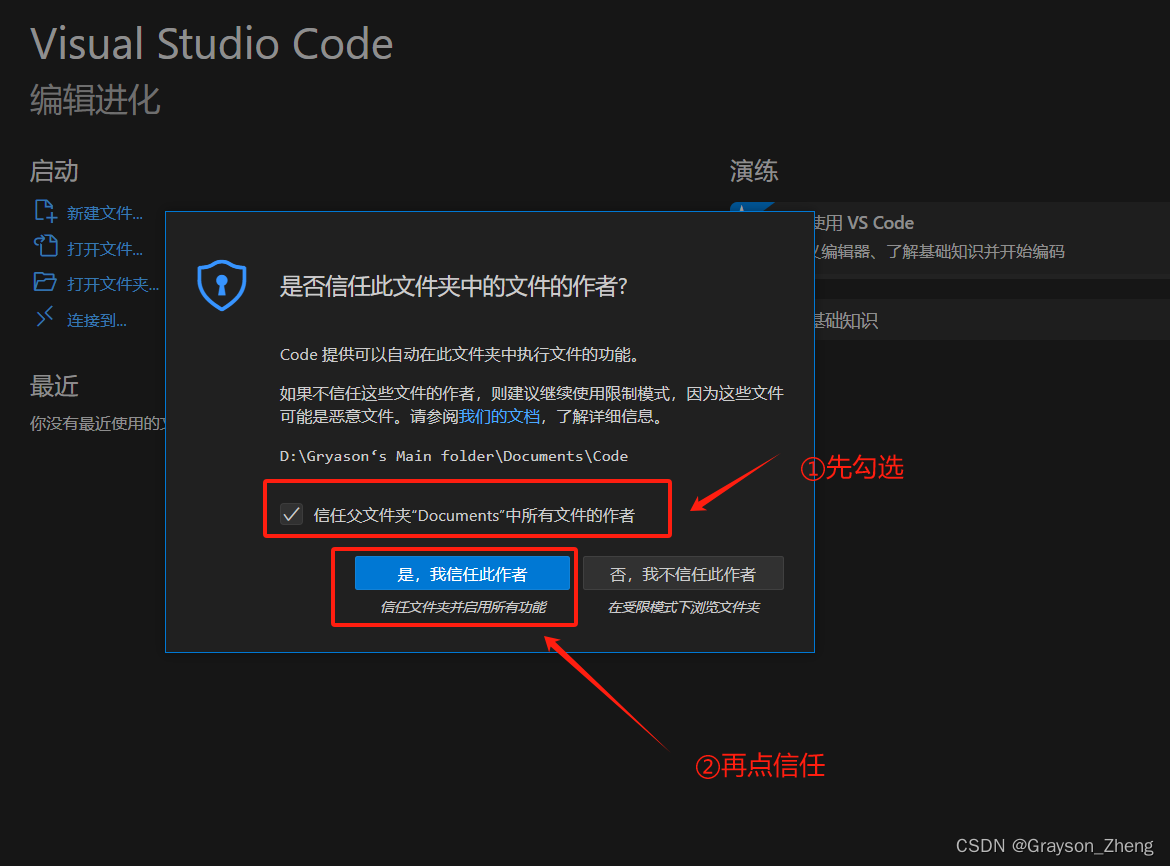Click the 最近 section heading
This screenshot has width=1170, height=866.
click(x=54, y=386)
